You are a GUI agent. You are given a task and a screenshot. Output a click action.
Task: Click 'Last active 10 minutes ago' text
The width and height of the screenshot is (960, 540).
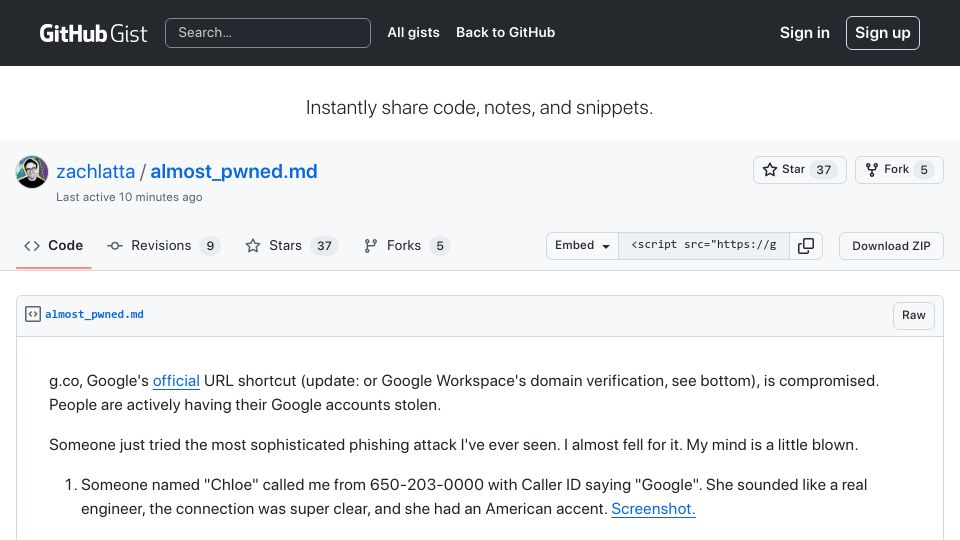pos(129,197)
